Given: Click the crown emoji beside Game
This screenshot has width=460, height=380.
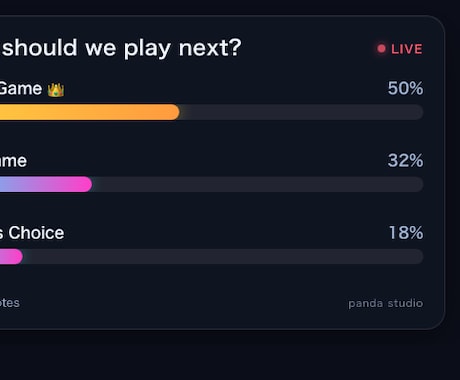Looking at the screenshot, I should tap(56, 89).
